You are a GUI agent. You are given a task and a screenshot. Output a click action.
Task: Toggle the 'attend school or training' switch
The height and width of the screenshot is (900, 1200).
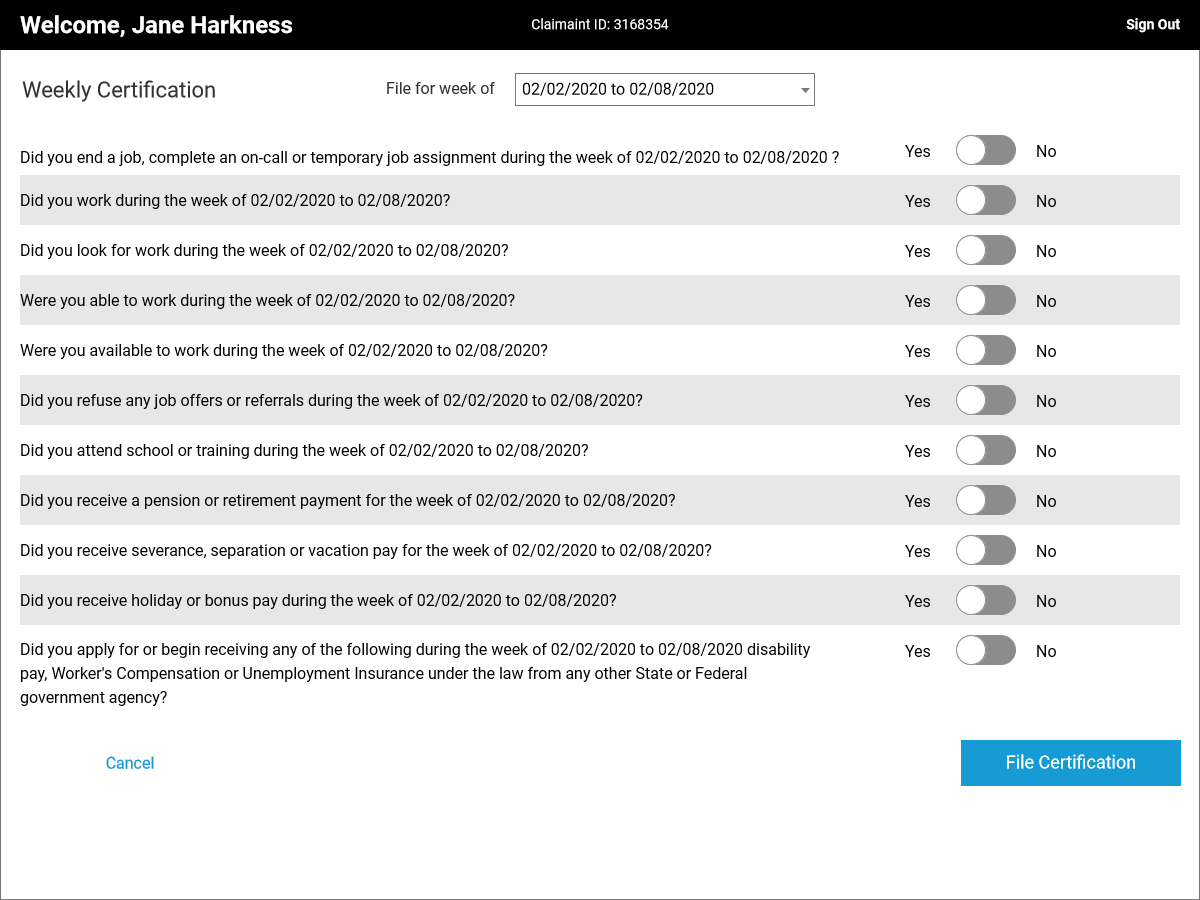coord(985,451)
